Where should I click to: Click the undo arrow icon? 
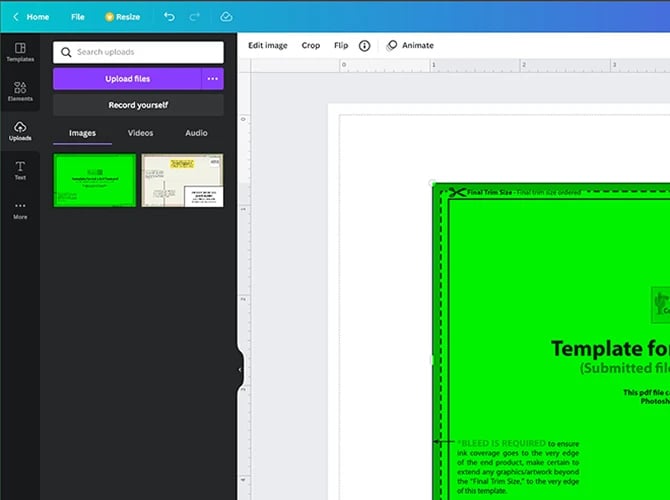click(x=169, y=17)
